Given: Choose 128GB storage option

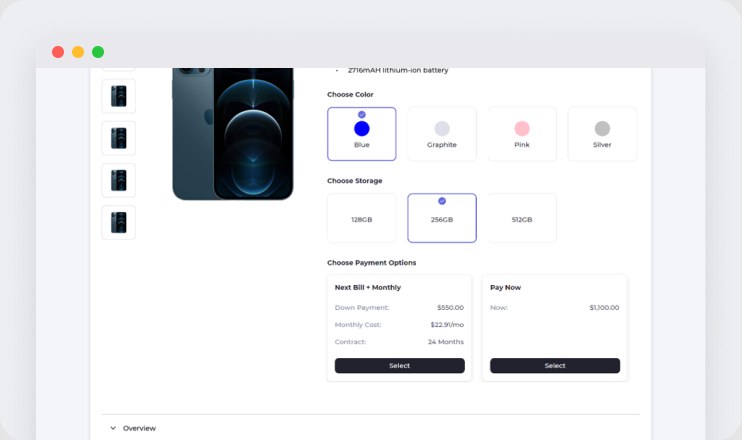Looking at the screenshot, I should coord(362,218).
